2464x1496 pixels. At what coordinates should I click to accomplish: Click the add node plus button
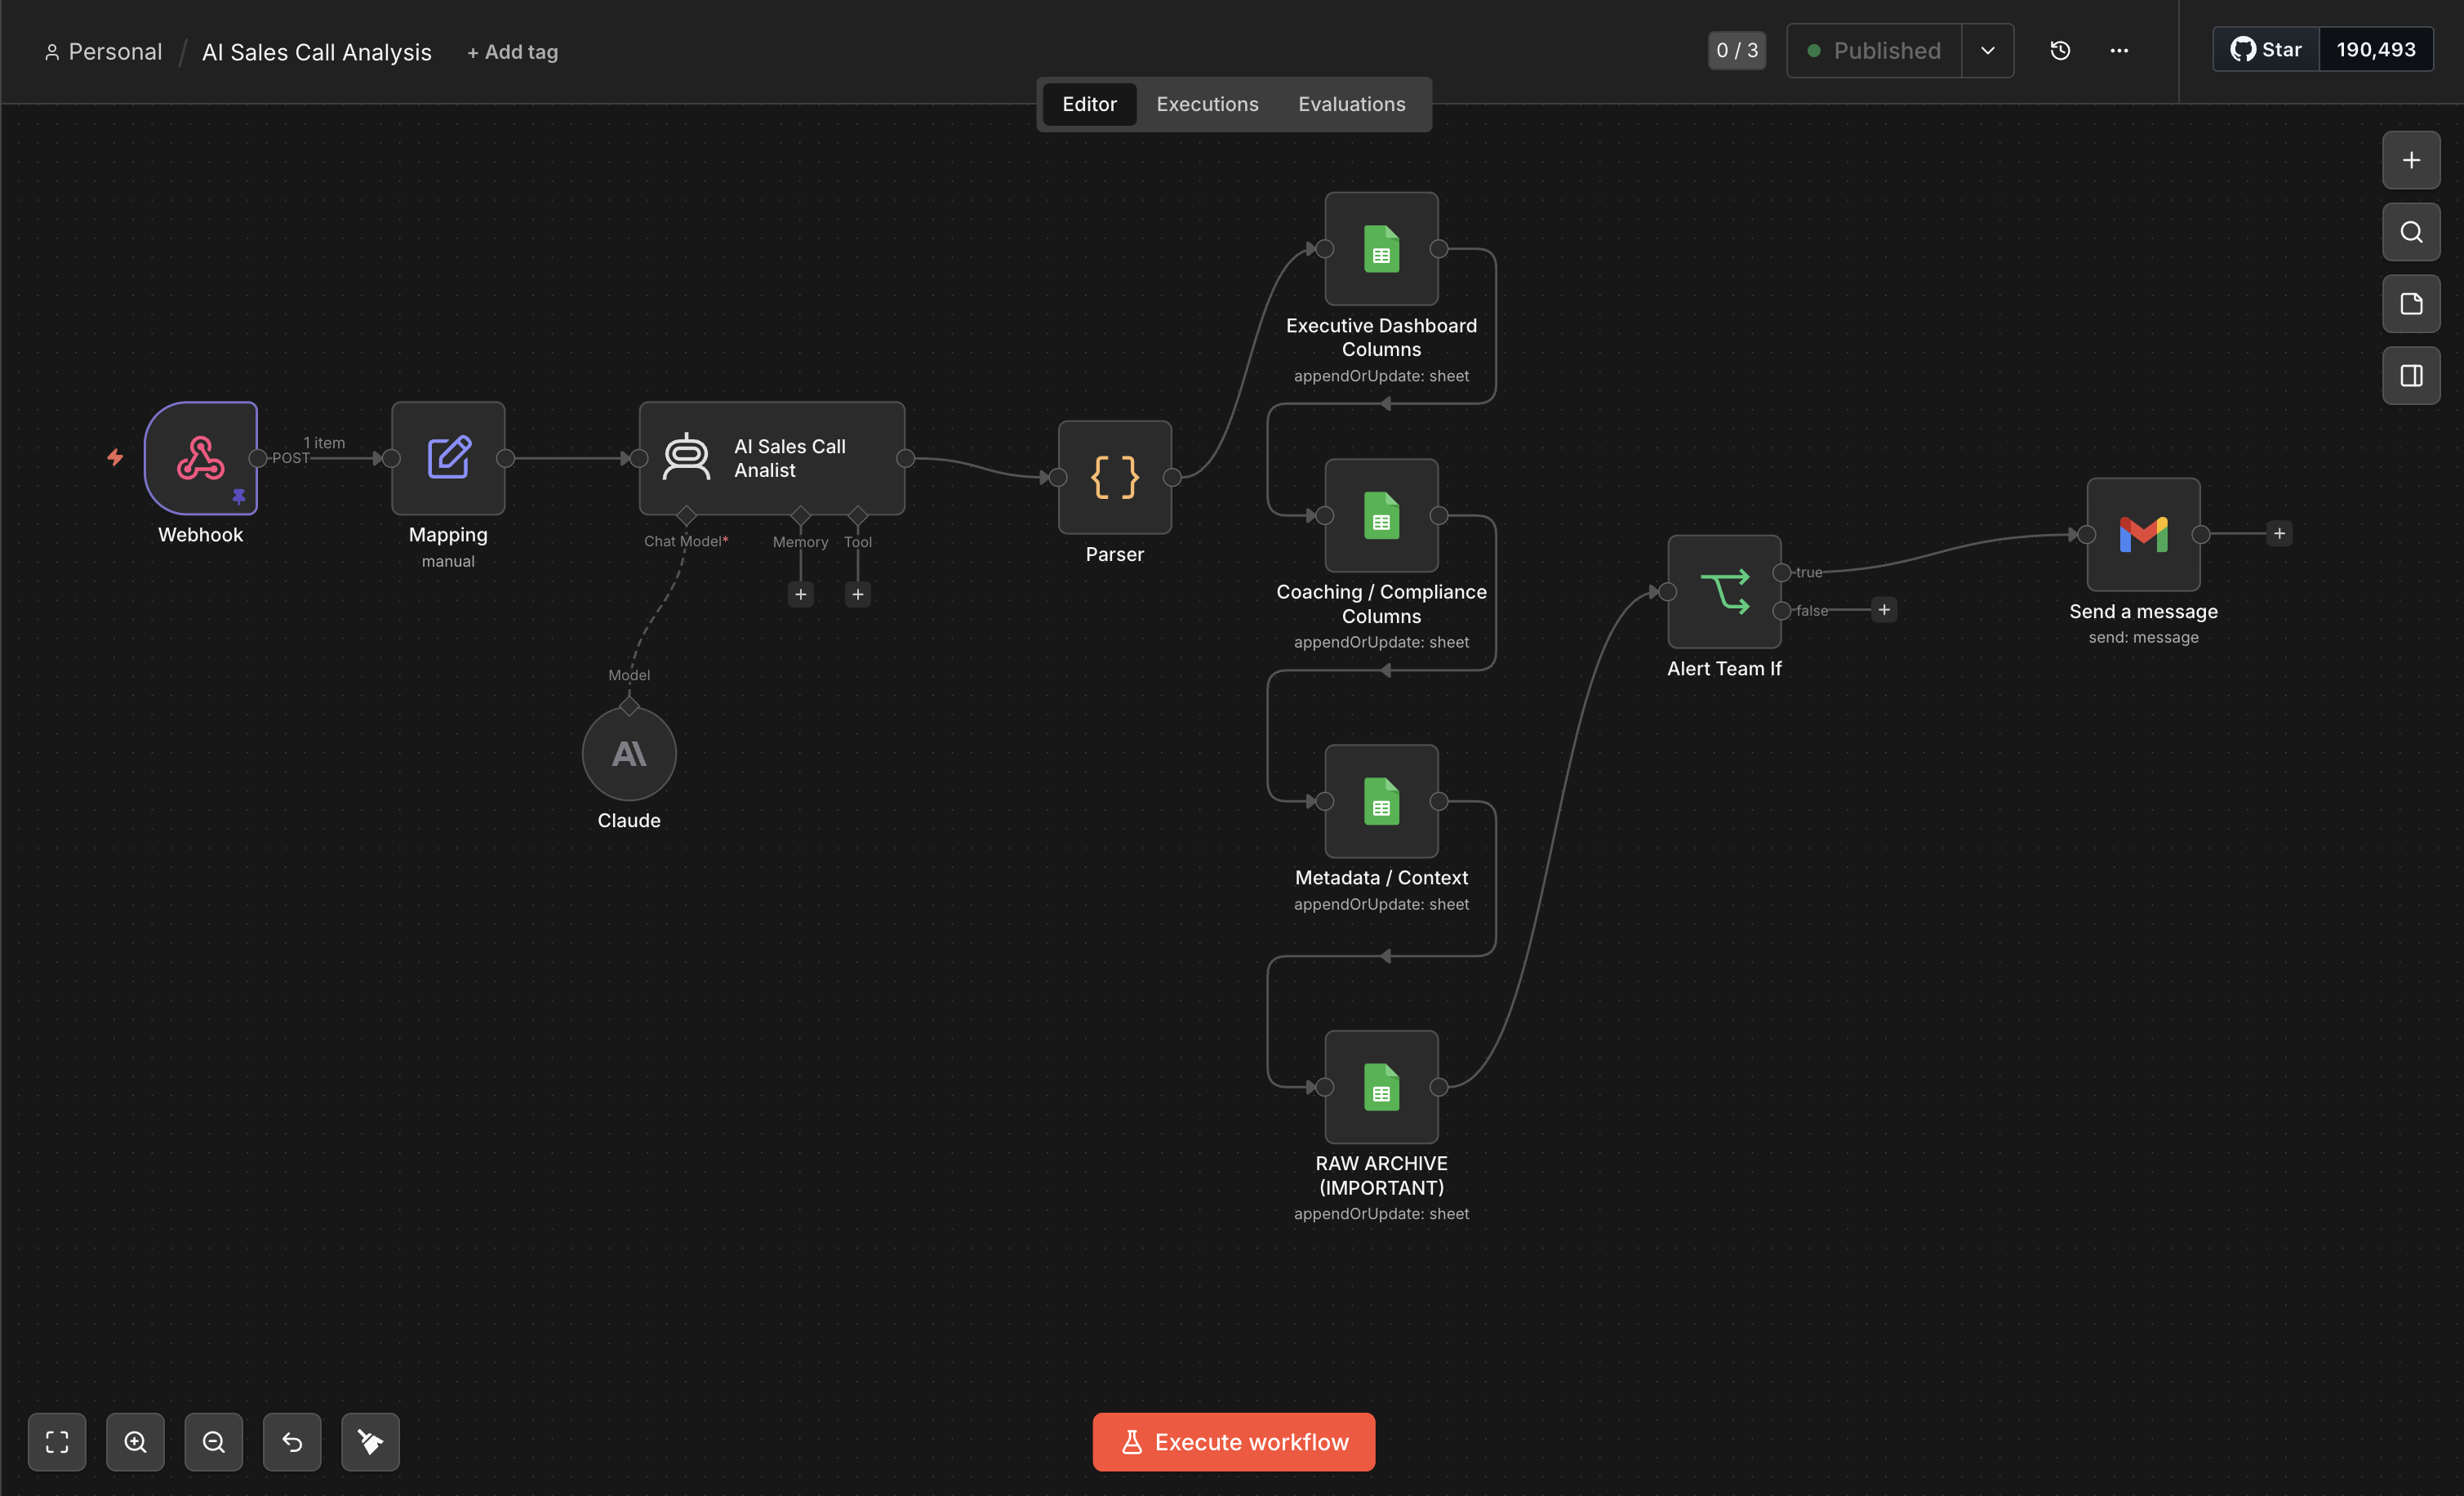pos(2411,160)
